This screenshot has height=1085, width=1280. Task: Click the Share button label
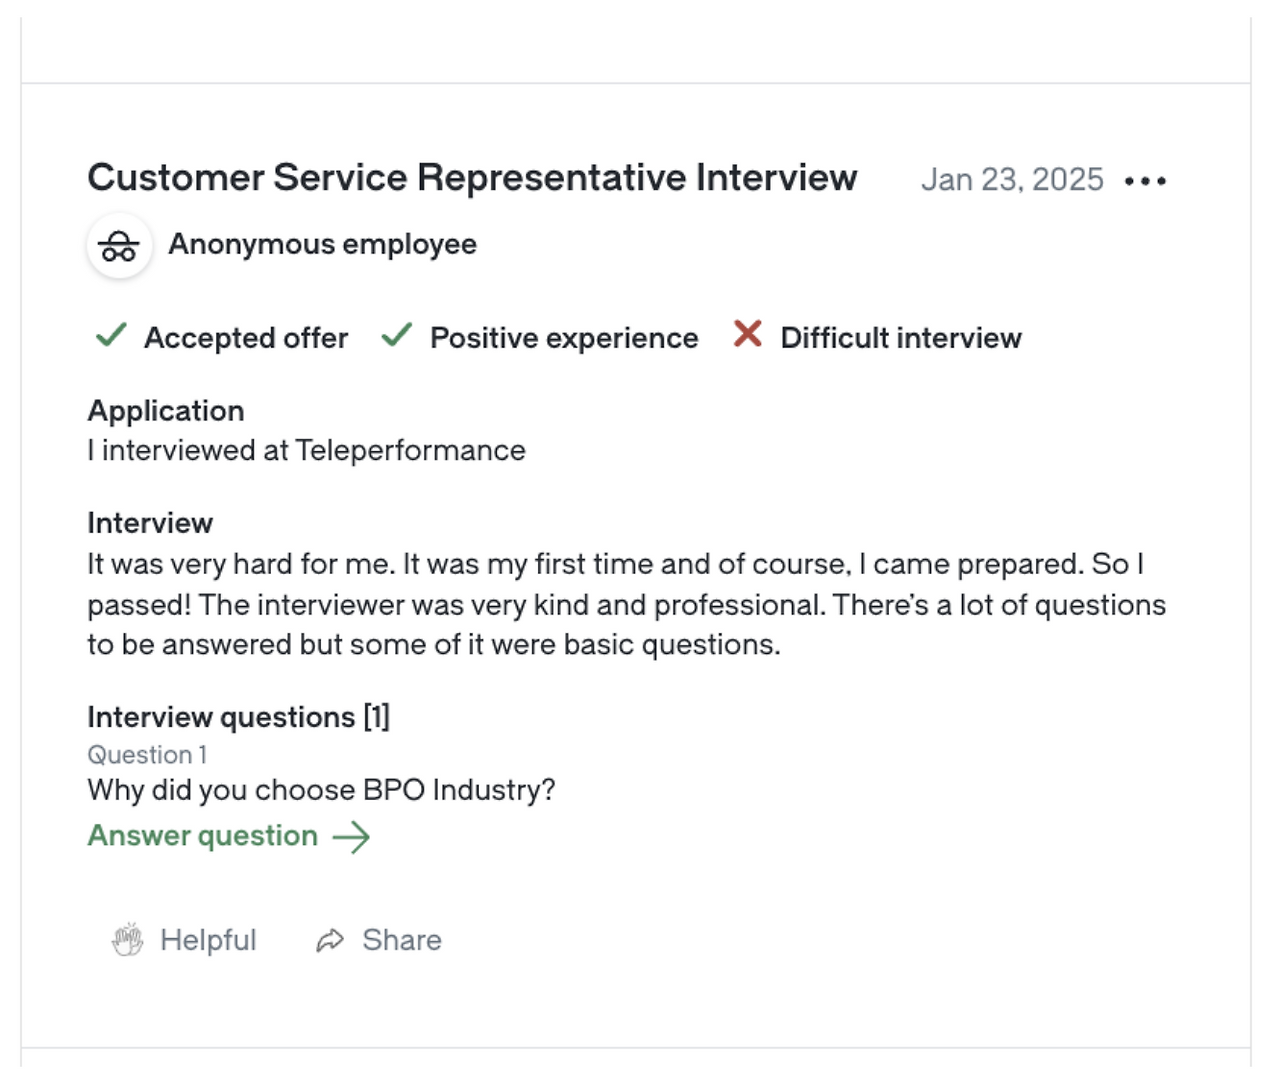(402, 940)
